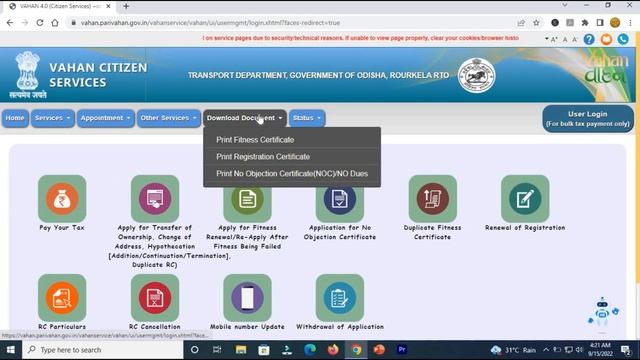Expand the Other Services dropdown menu
The image size is (640, 360).
click(169, 118)
